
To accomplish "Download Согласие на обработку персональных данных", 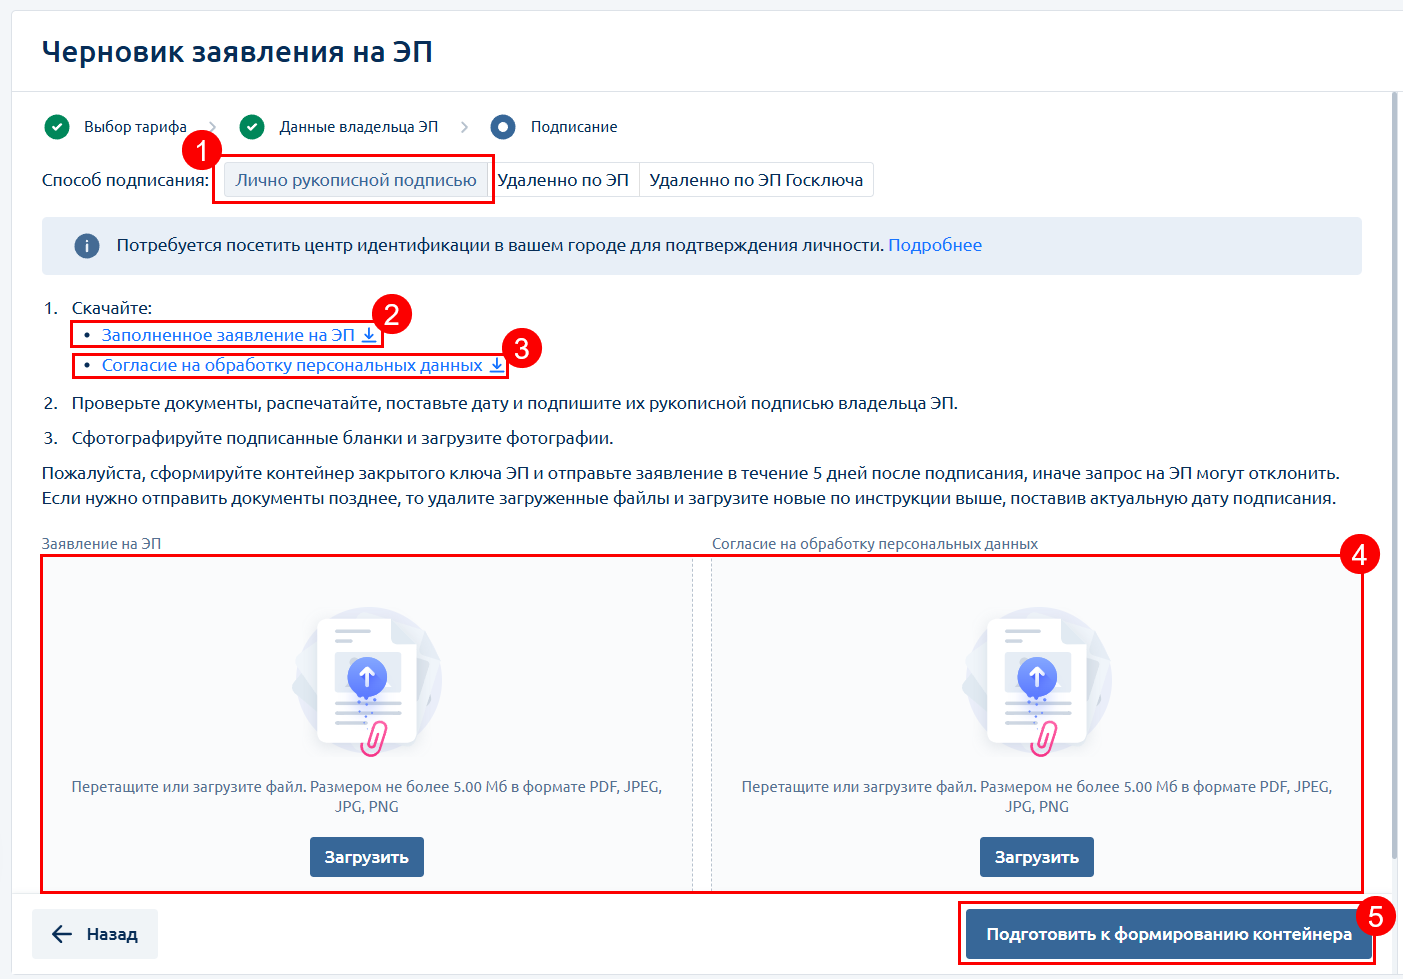I will [x=292, y=365].
